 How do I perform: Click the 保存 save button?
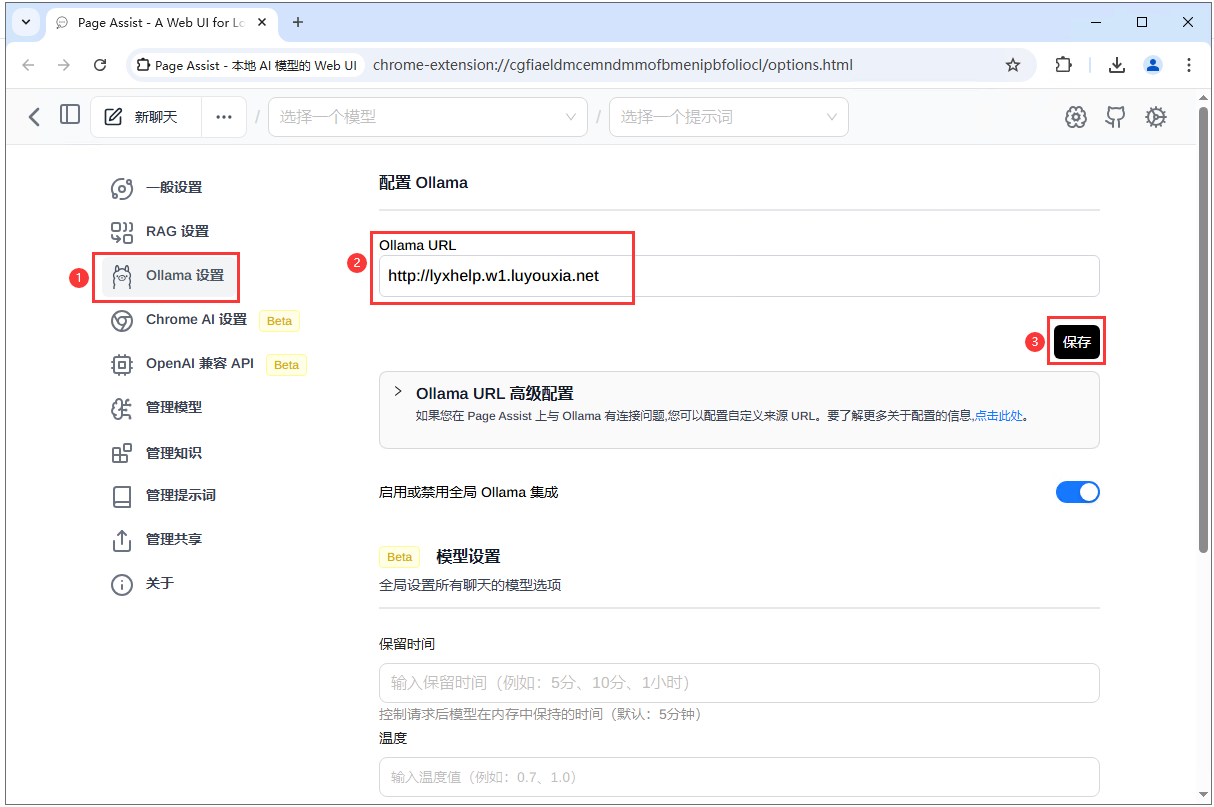(1077, 342)
